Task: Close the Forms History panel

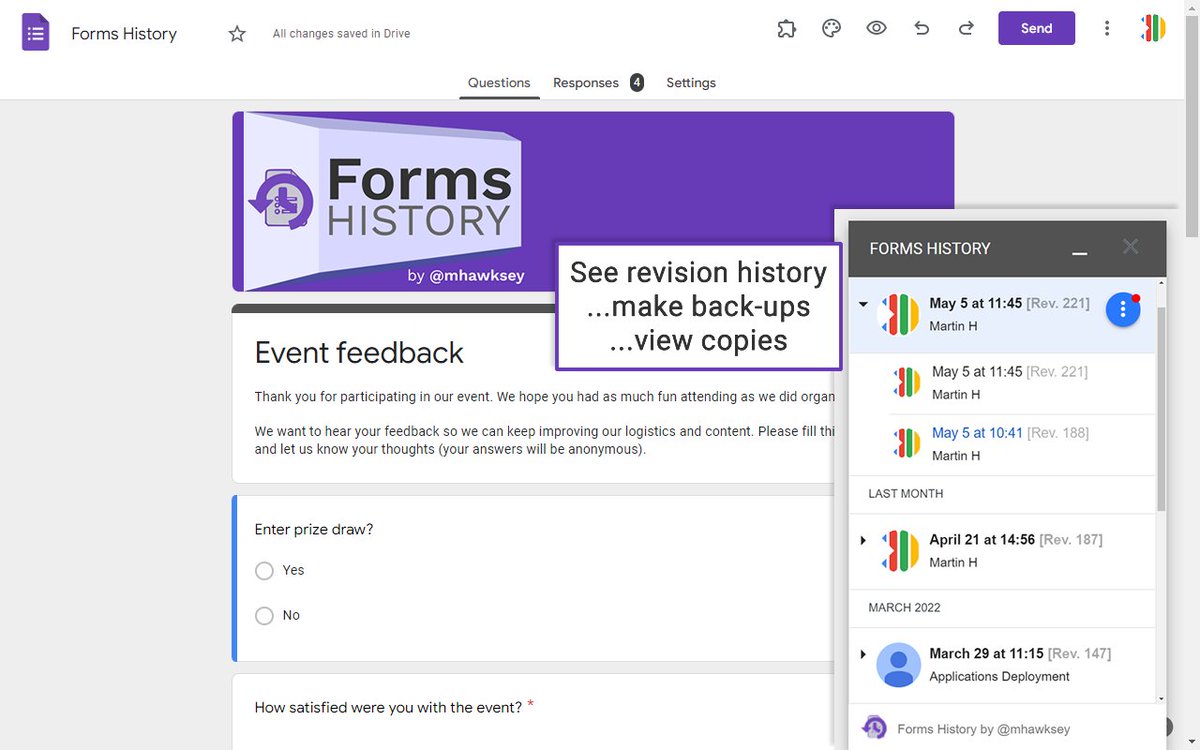Action: pos(1130,246)
